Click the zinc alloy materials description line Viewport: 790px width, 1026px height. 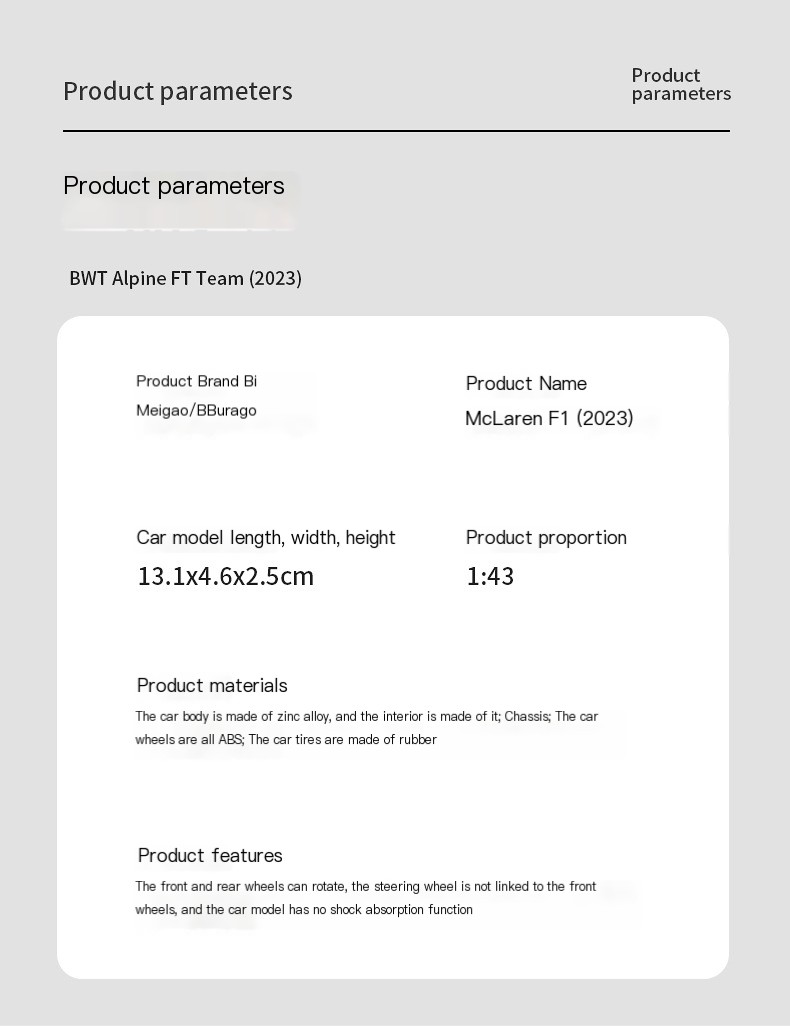[367, 716]
